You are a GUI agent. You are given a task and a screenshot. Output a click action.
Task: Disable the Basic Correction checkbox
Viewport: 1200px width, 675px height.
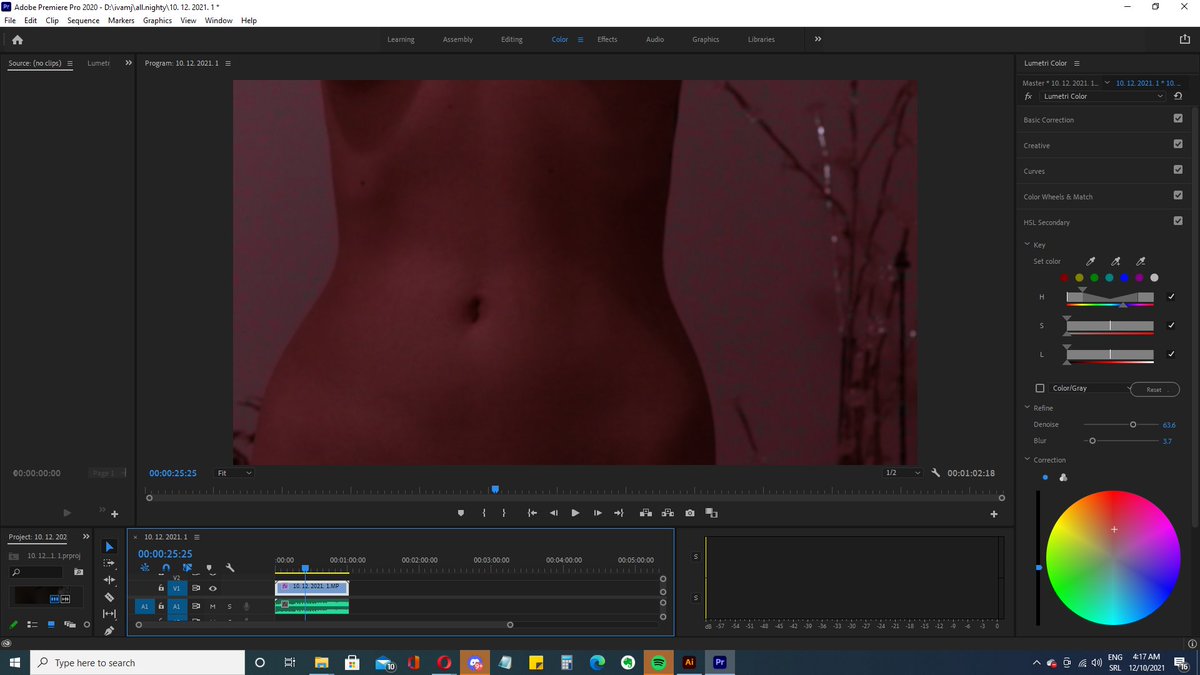coord(1178,119)
